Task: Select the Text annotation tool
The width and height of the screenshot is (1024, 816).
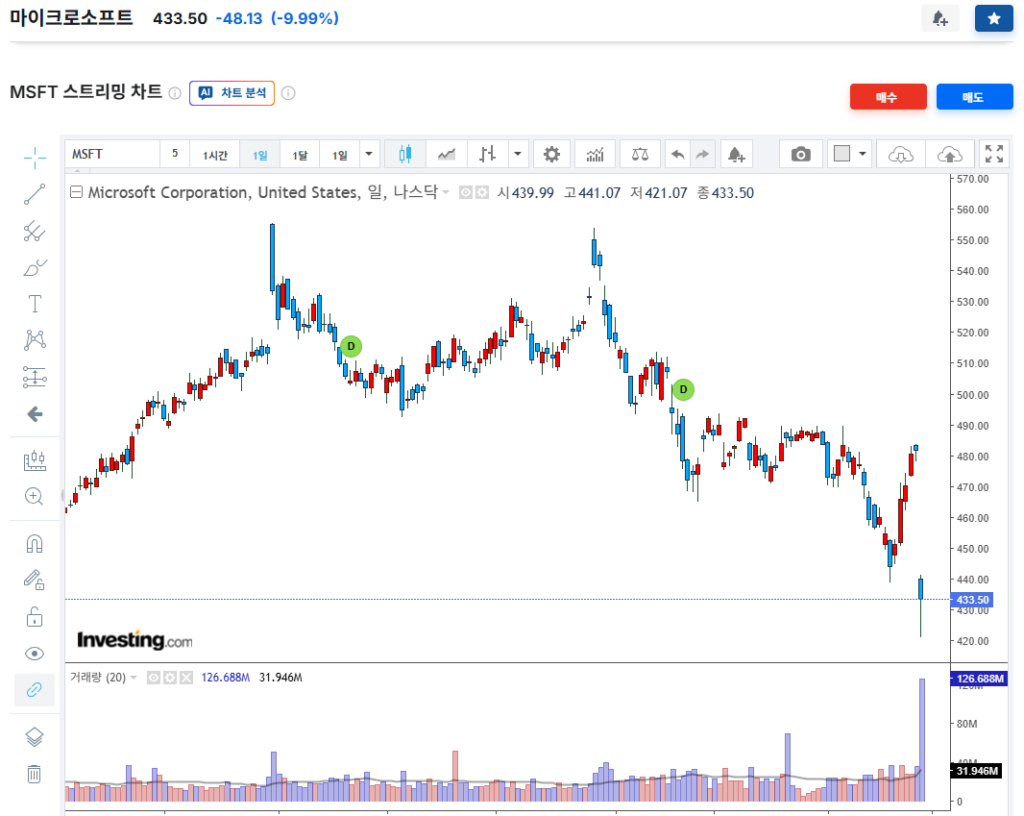Action: pos(34,304)
